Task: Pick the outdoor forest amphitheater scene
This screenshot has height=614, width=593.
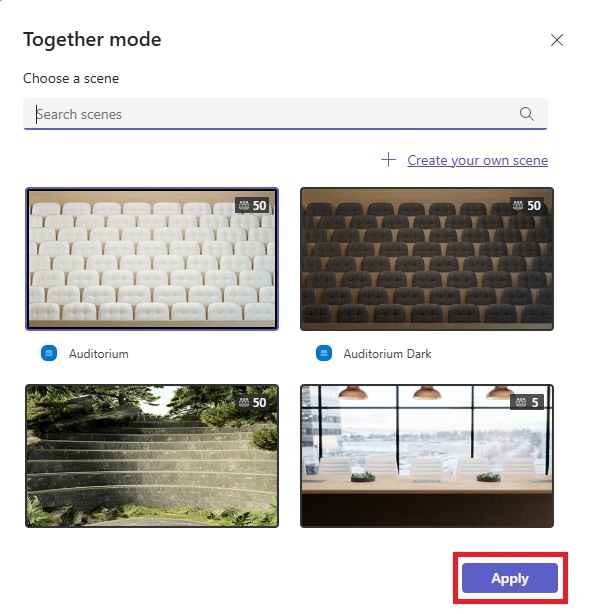Action: pos(152,456)
